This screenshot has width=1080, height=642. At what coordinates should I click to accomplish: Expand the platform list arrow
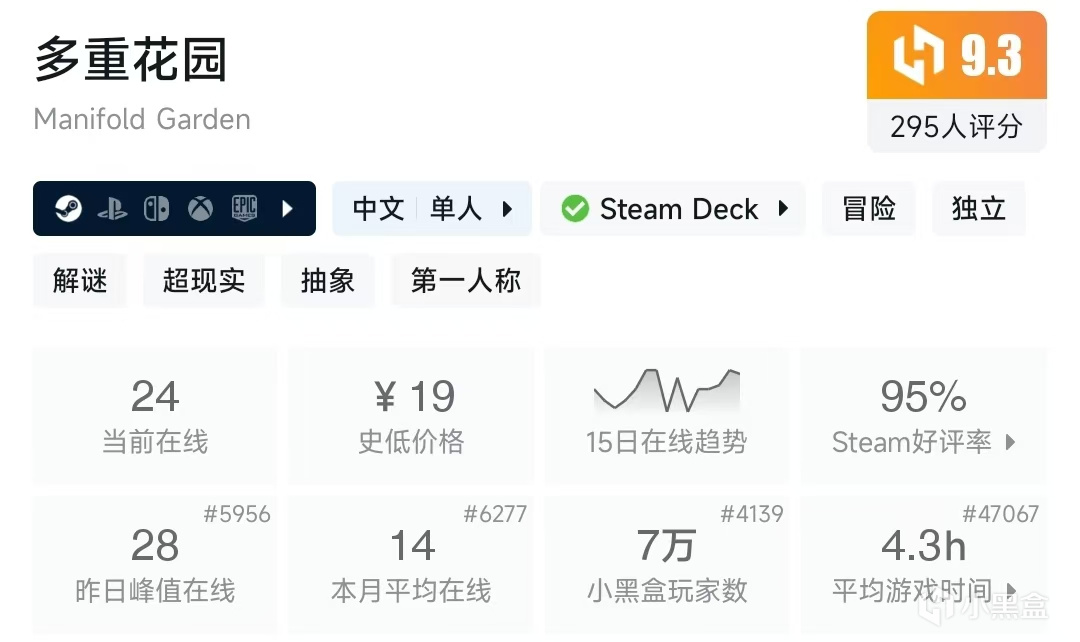[x=288, y=209]
